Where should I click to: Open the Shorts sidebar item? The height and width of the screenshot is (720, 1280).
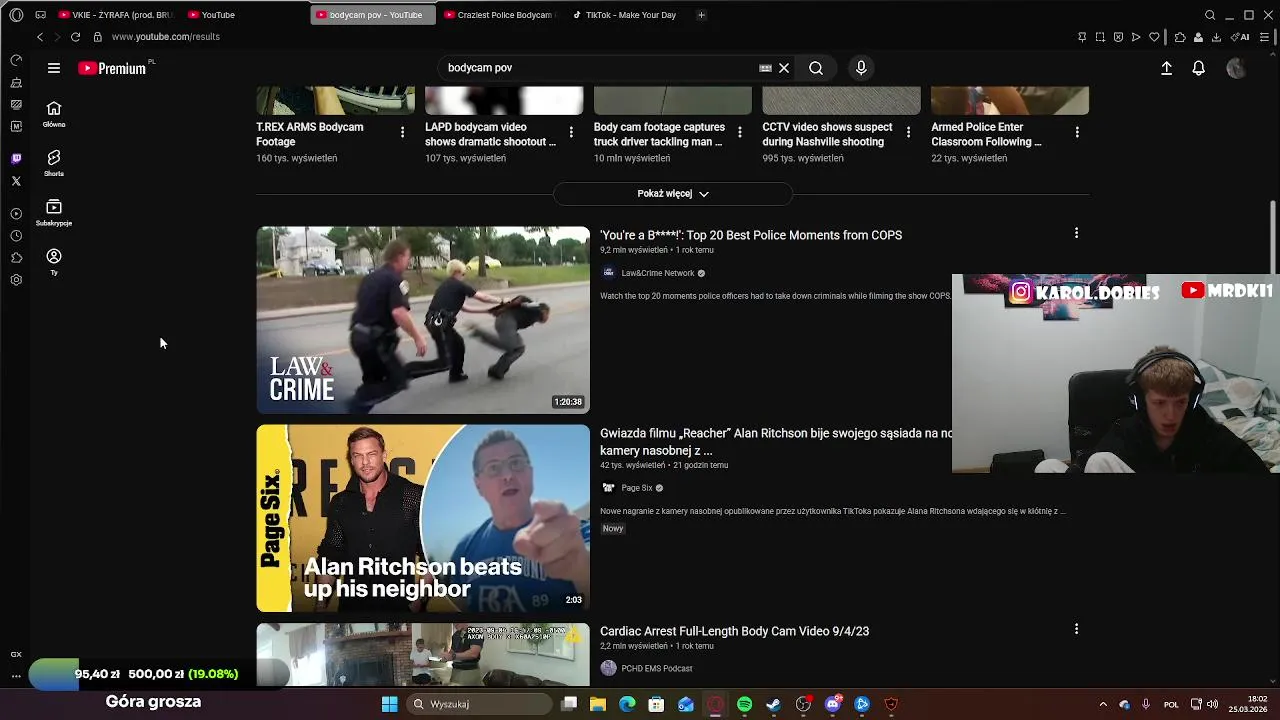[54, 163]
